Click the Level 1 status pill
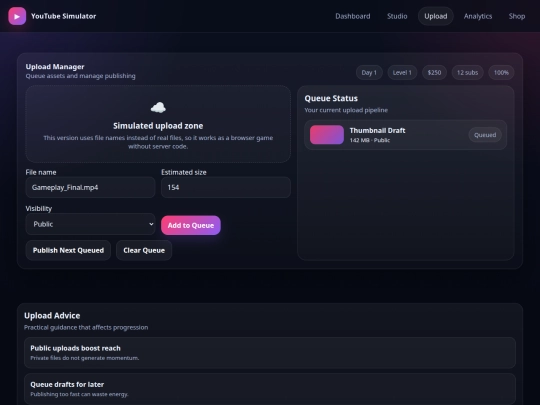Image resolution: width=540 pixels, height=405 pixels. 402,73
